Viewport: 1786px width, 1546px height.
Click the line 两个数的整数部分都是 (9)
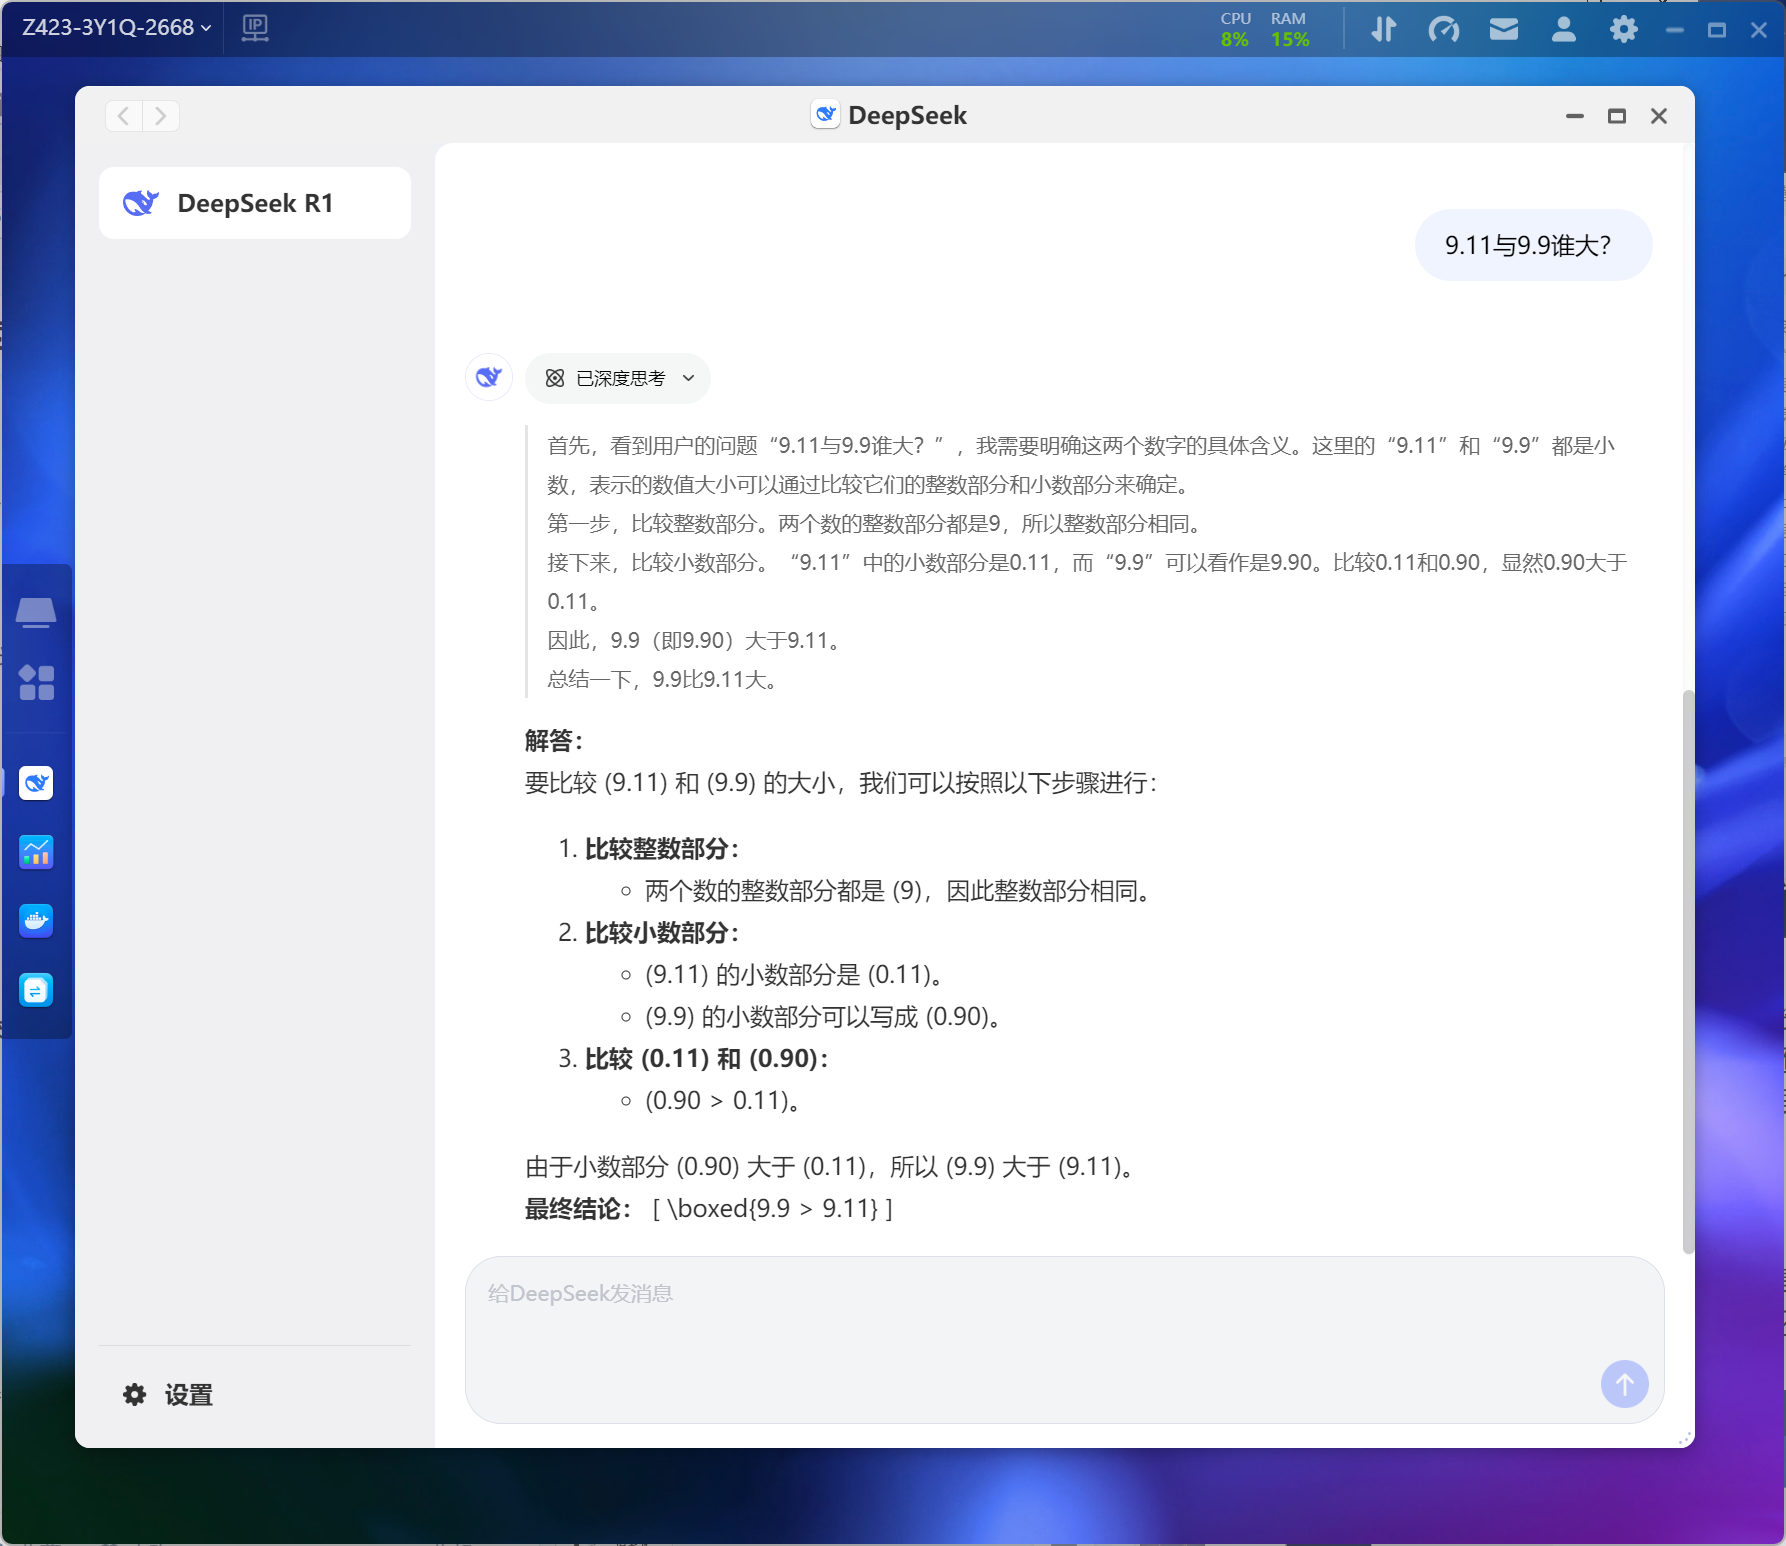point(898,891)
